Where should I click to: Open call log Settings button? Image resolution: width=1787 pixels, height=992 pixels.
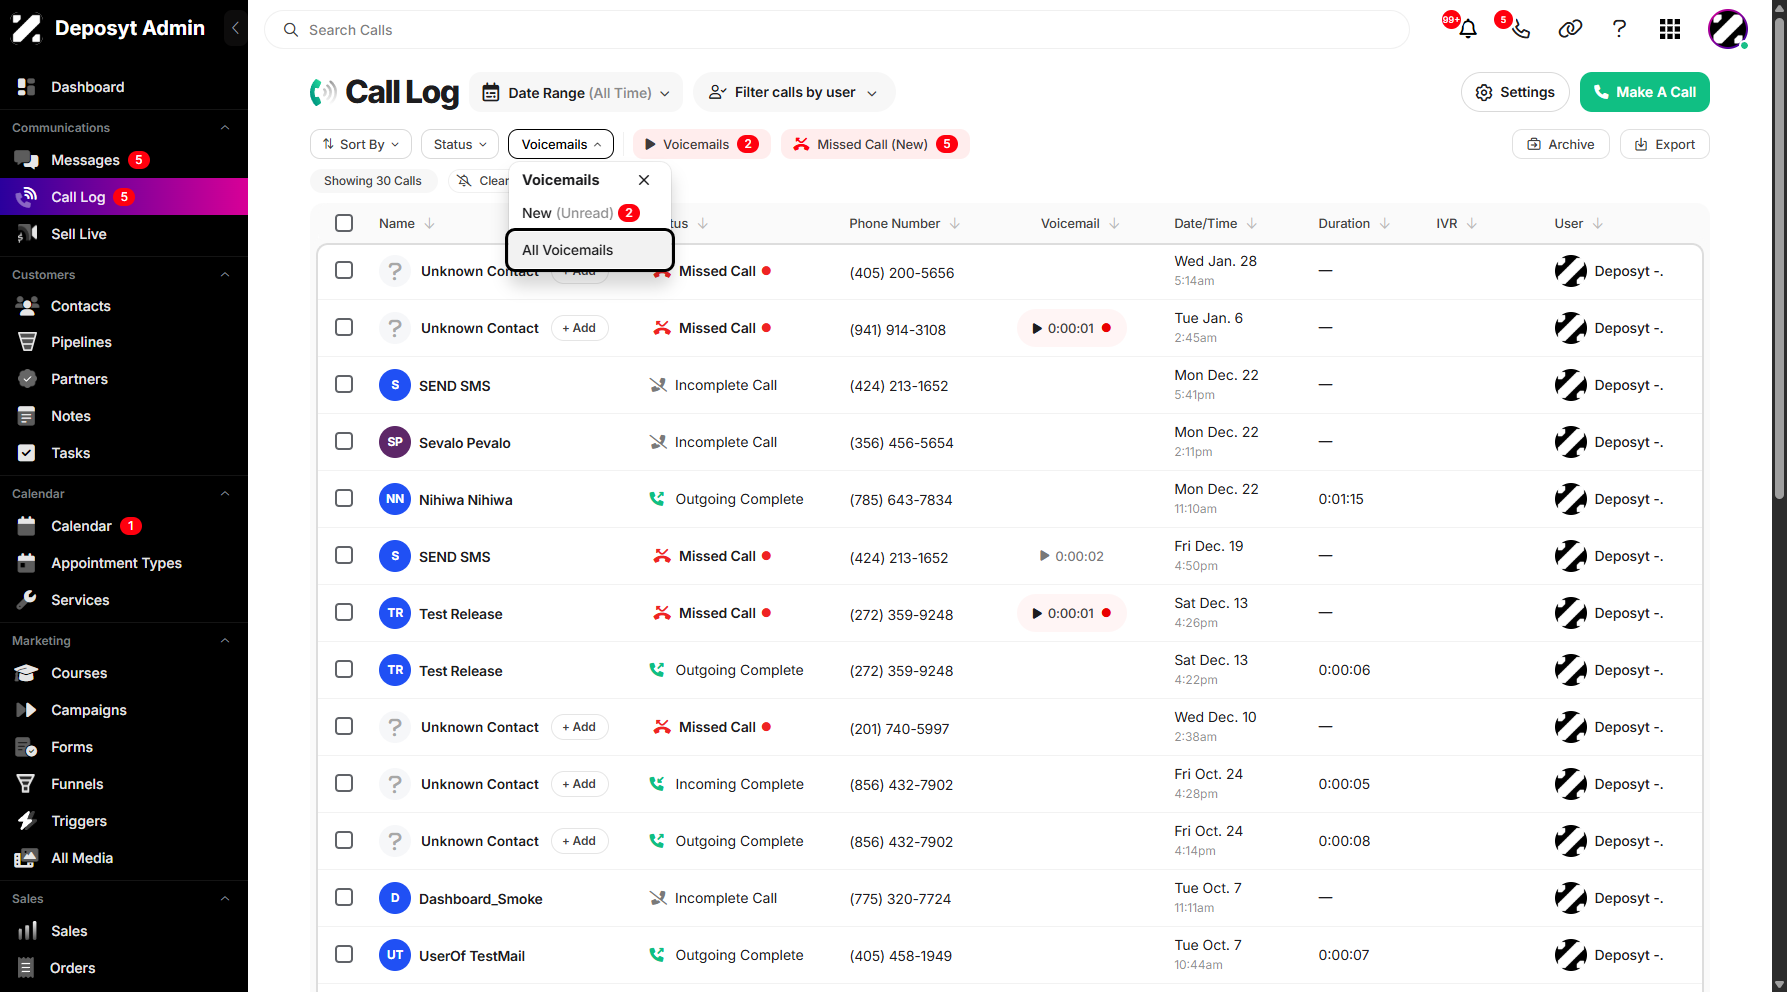[x=1515, y=92]
